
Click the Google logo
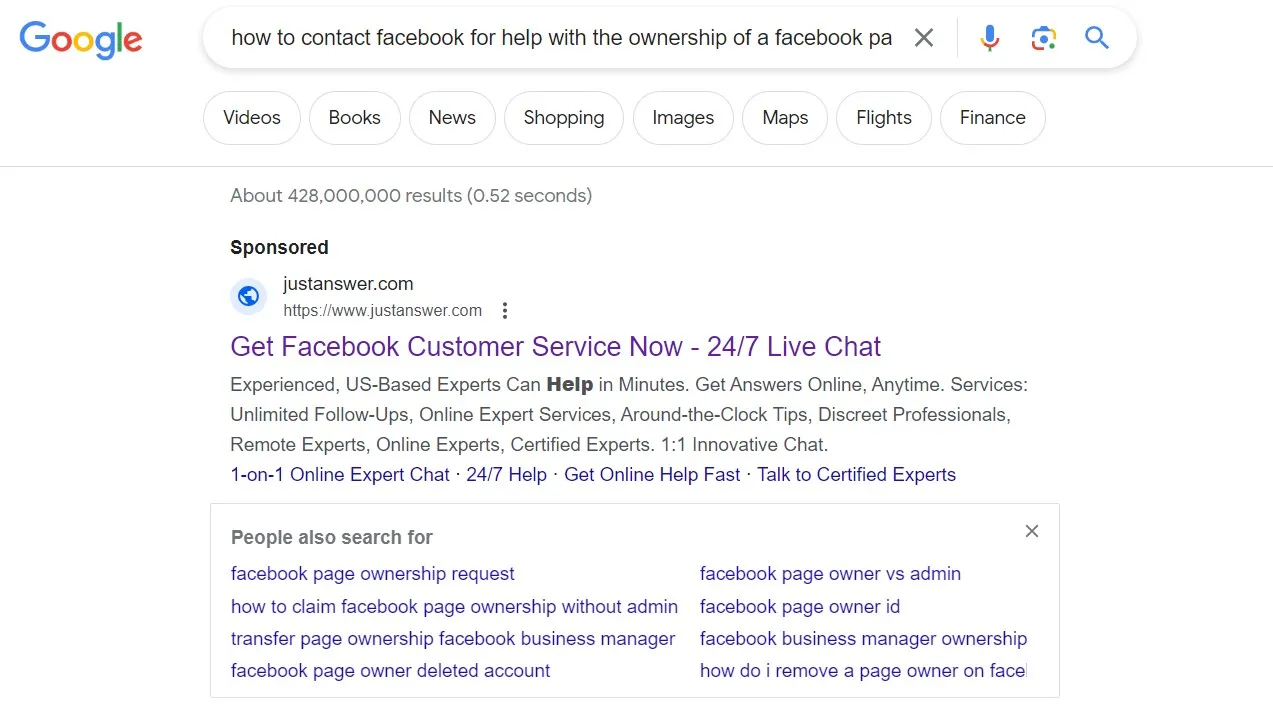coord(81,39)
